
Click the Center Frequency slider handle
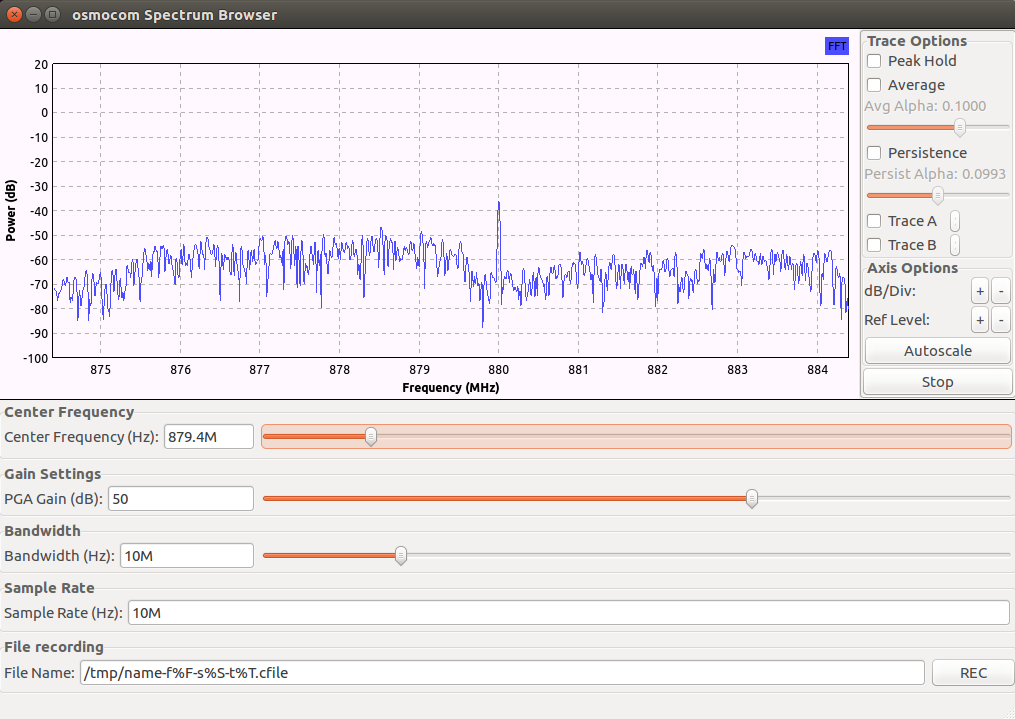pos(371,437)
